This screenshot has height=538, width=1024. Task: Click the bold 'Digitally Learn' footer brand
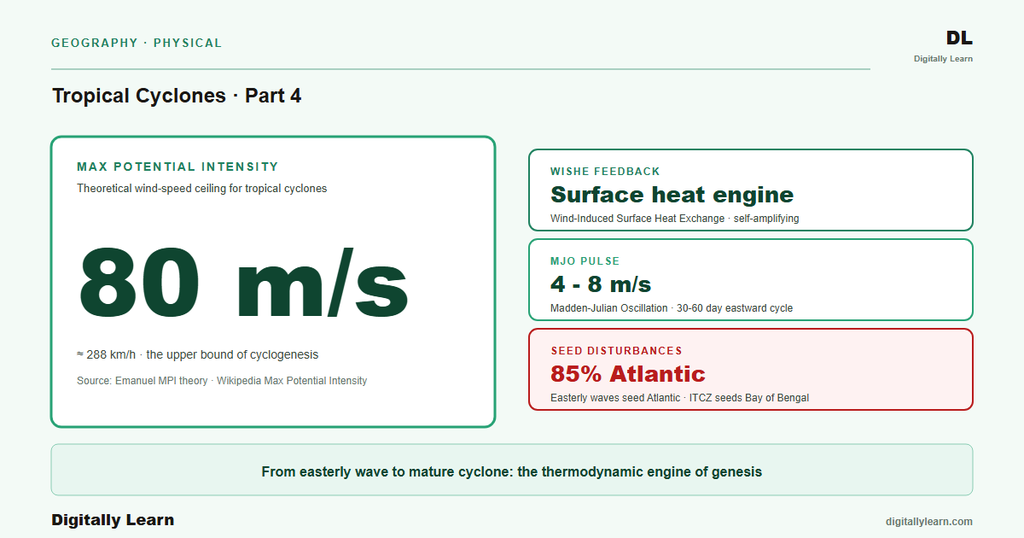[x=113, y=520]
